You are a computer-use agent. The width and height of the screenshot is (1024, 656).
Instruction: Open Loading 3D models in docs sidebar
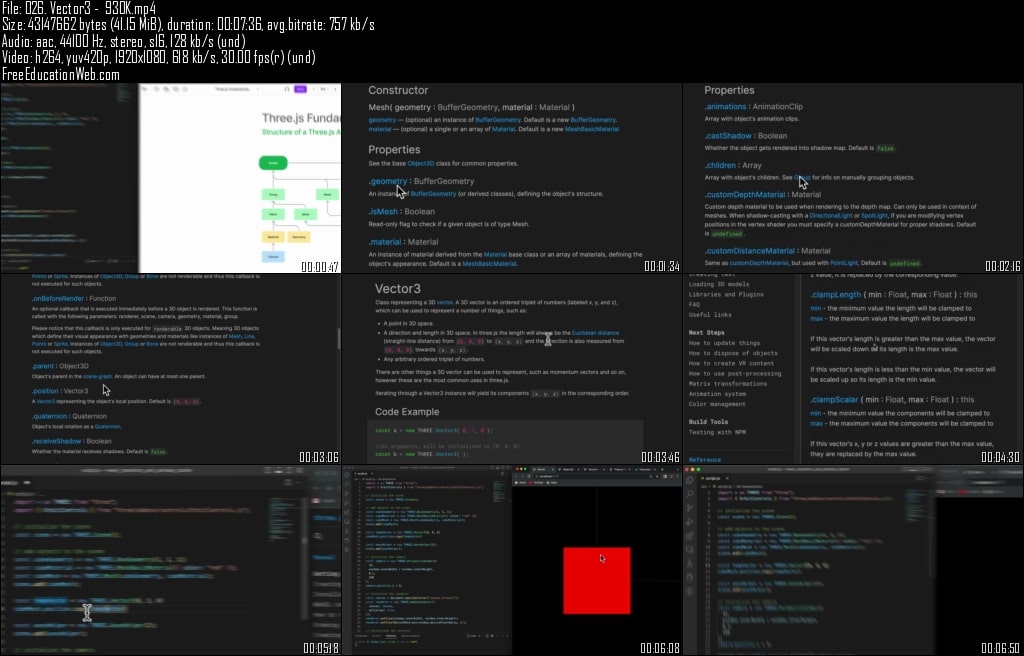coord(719,284)
